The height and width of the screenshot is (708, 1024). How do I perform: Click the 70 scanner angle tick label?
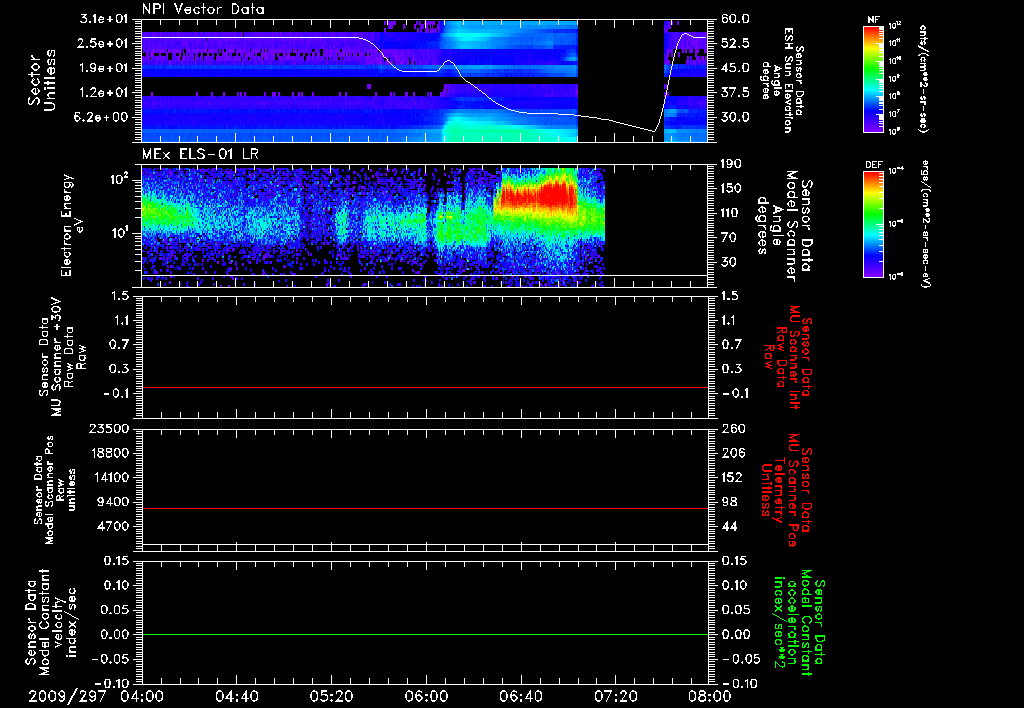728,238
